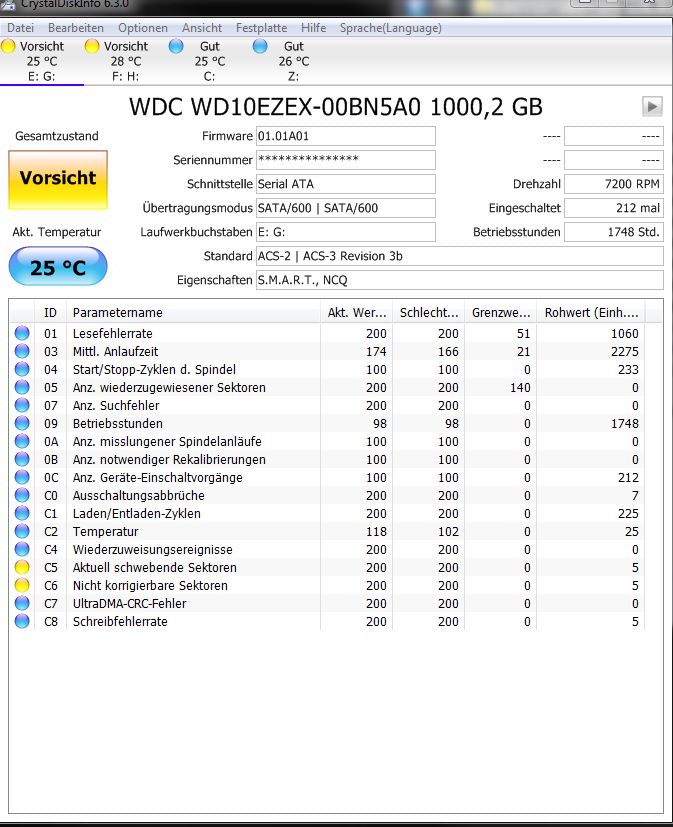673x827 pixels.
Task: Open the Hilfe menu
Action: [314, 28]
